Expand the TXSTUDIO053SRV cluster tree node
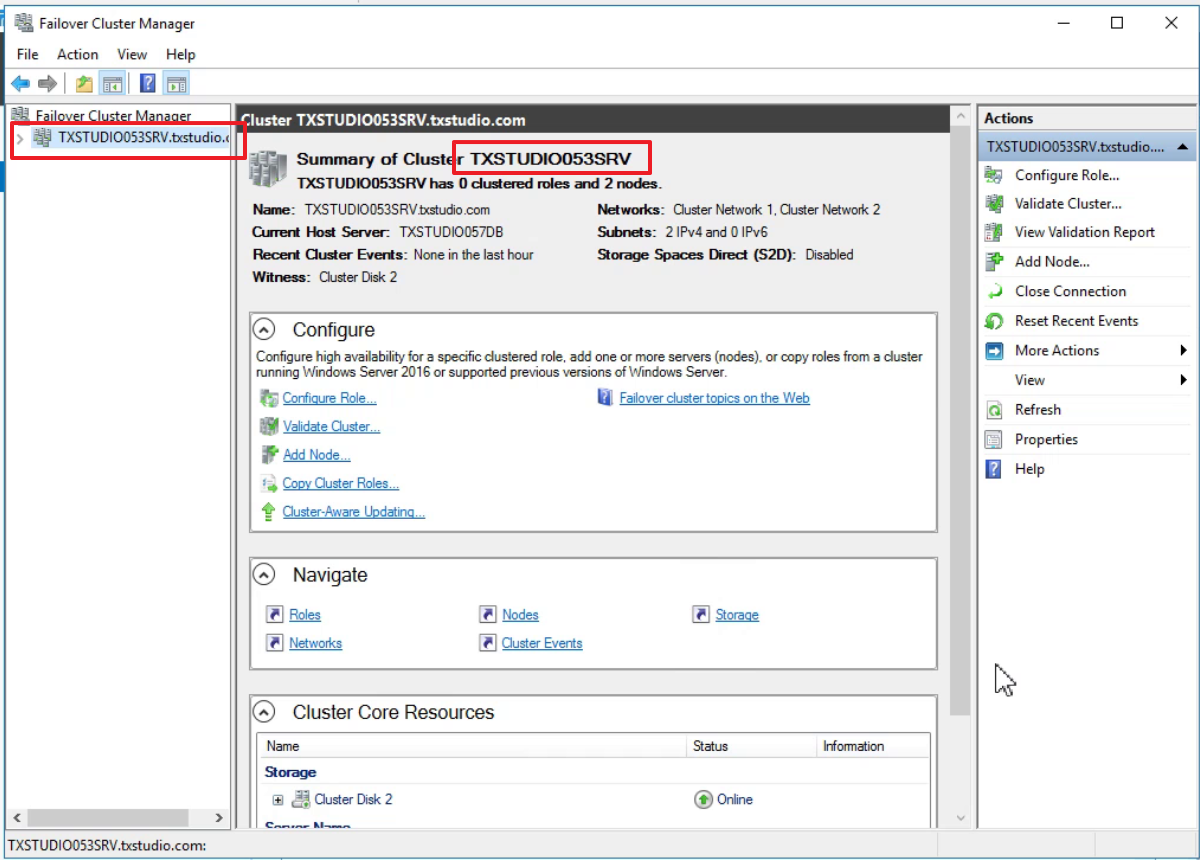Screen dimensions: 1200x860 (20, 138)
